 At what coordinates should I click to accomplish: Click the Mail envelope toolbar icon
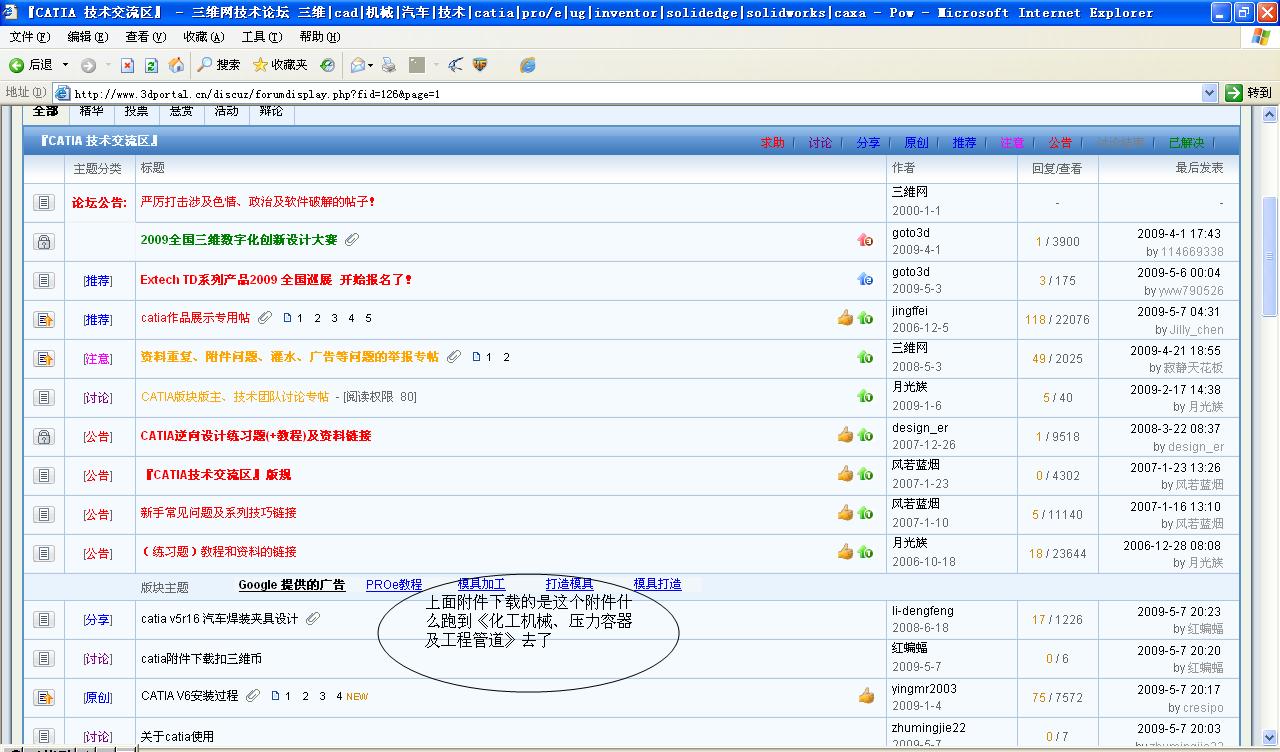click(x=357, y=65)
